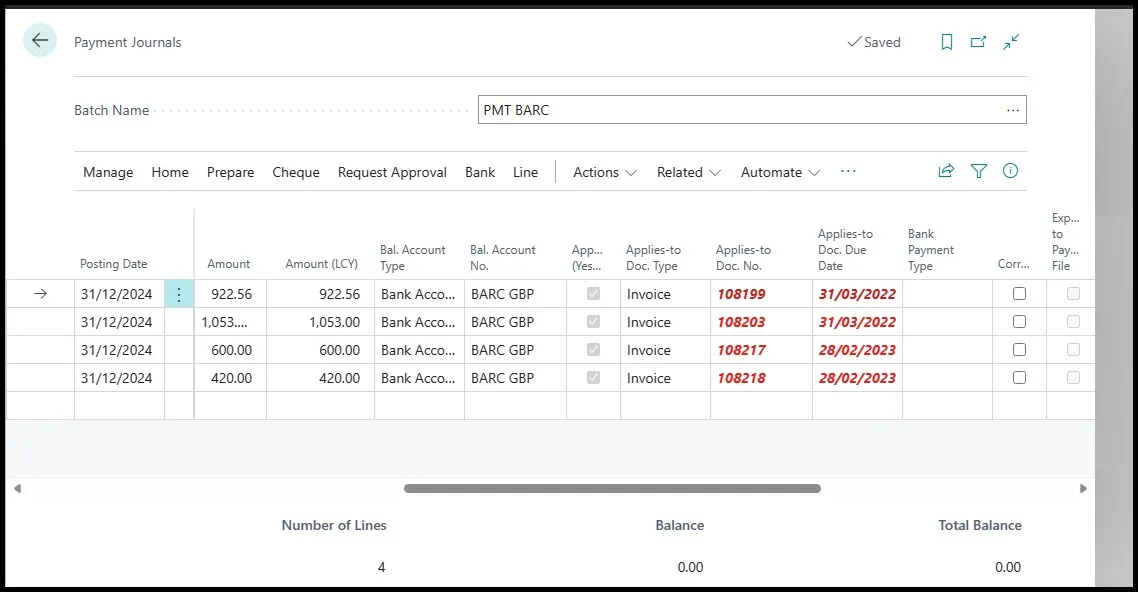Expand the Actions dropdown menu
The width and height of the screenshot is (1138, 592).
pyautogui.click(x=605, y=173)
